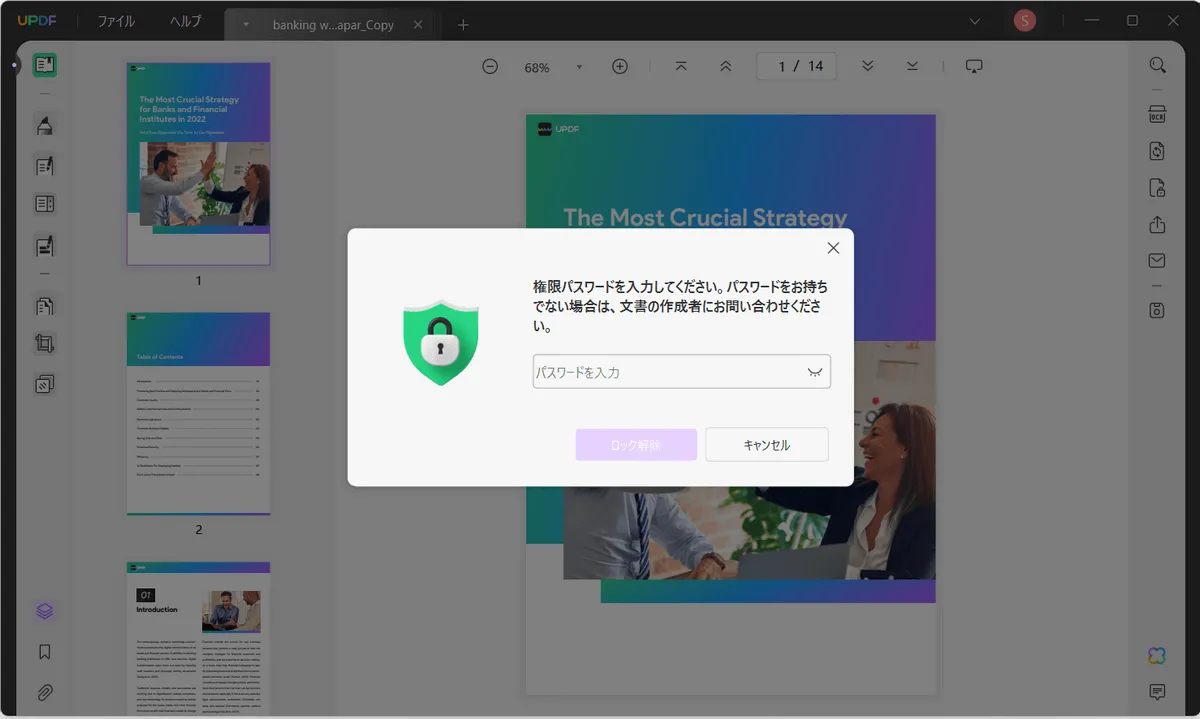
Task: Select page 1 thumbnail
Action: pyautogui.click(x=198, y=164)
